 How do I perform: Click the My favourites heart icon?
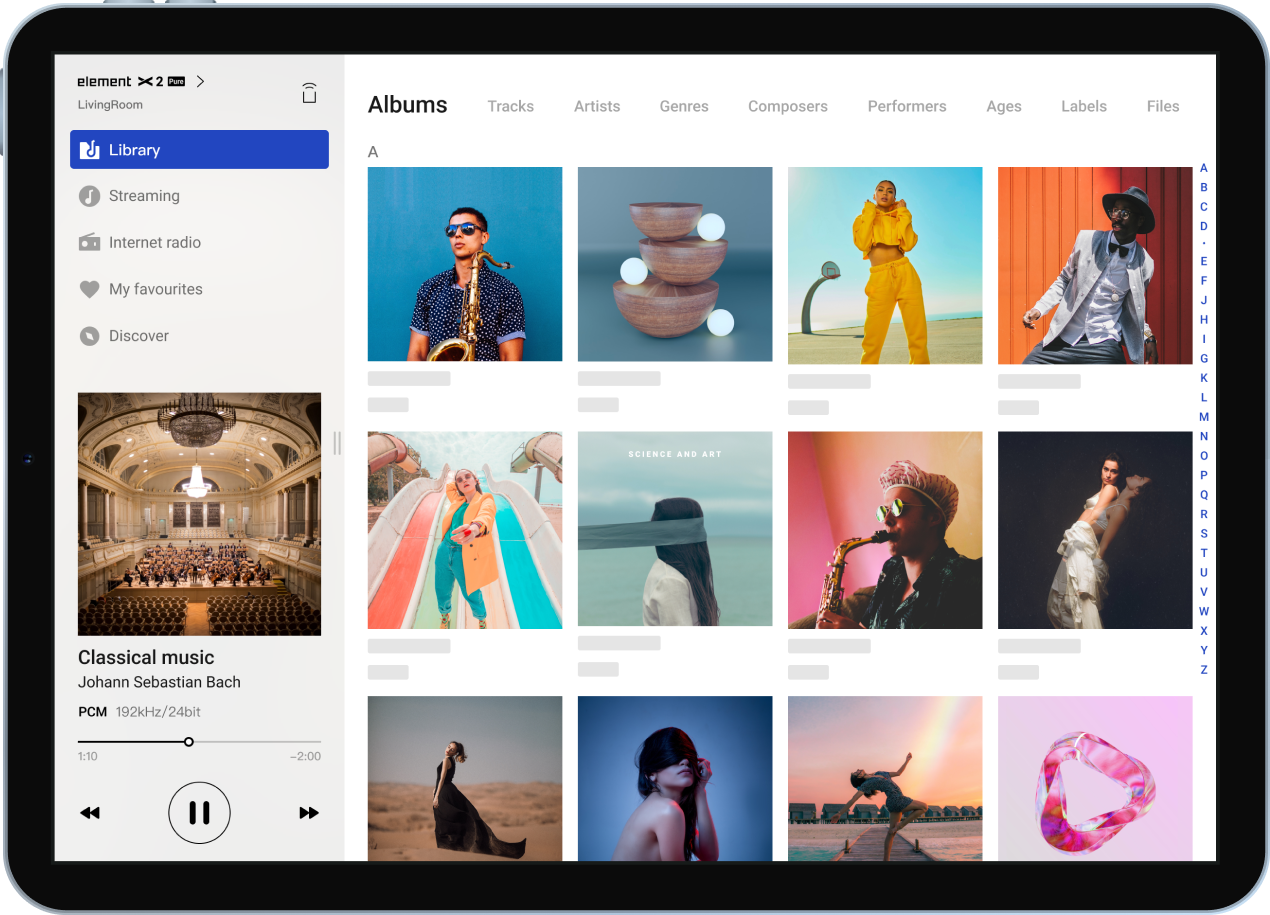point(90,289)
